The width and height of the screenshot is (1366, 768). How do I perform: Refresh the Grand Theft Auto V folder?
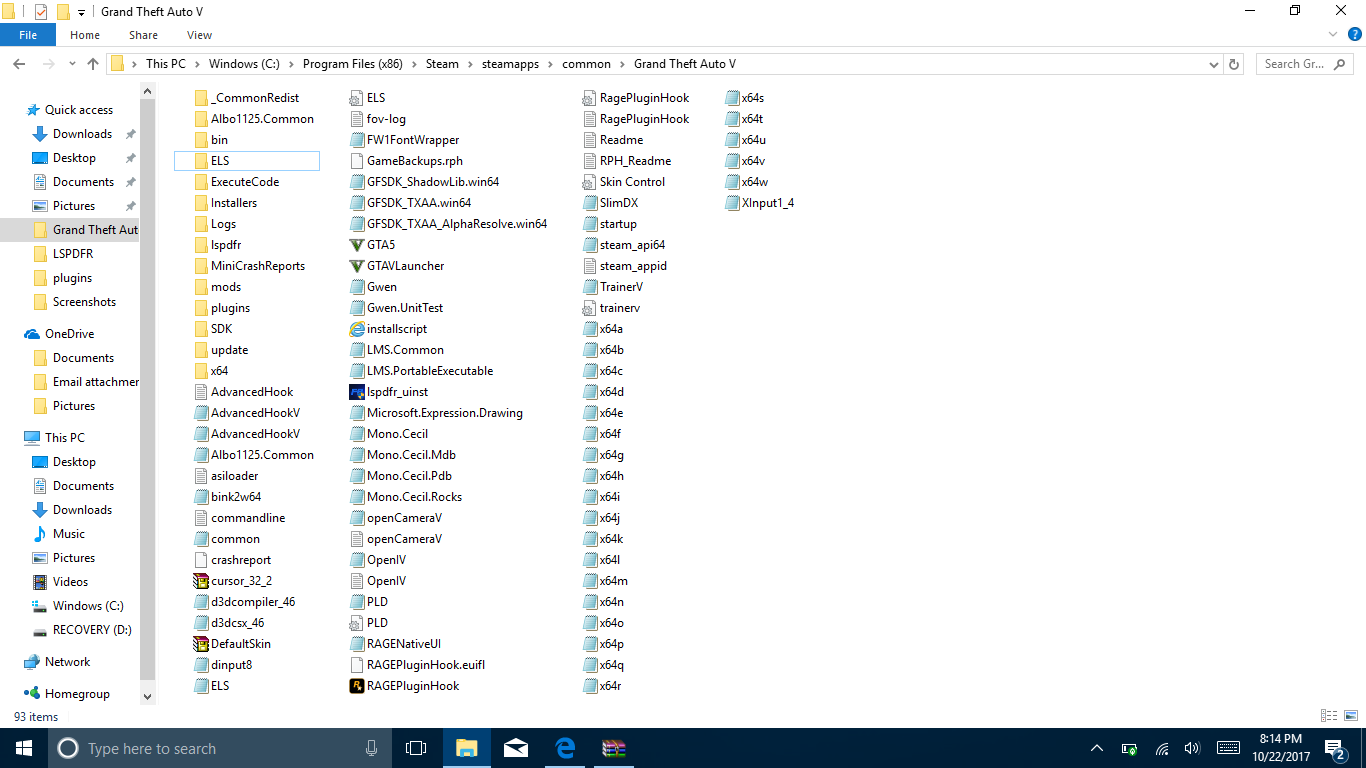(1235, 64)
